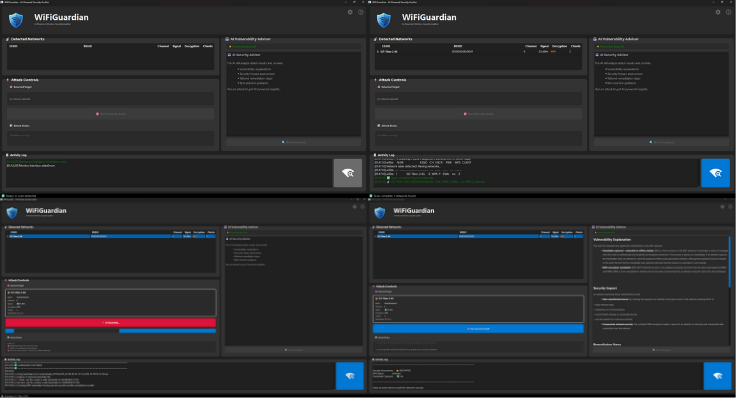Click the blue attack progress bar under the red button

(x=111, y=331)
